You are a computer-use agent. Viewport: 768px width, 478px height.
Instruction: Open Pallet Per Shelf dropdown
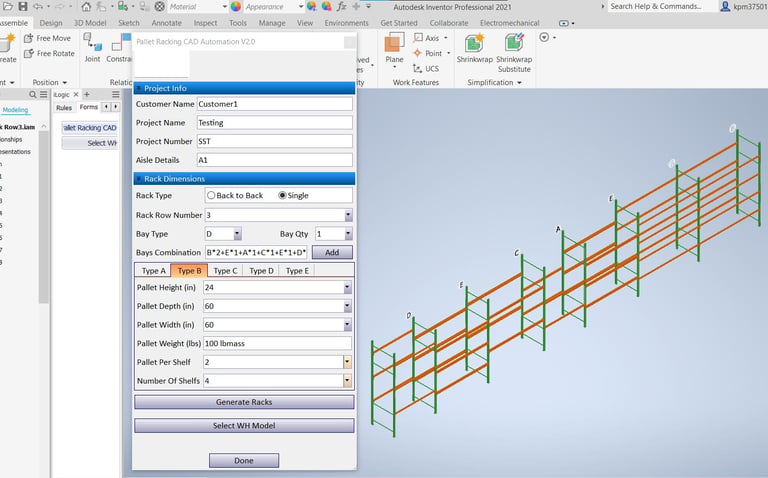click(x=347, y=362)
